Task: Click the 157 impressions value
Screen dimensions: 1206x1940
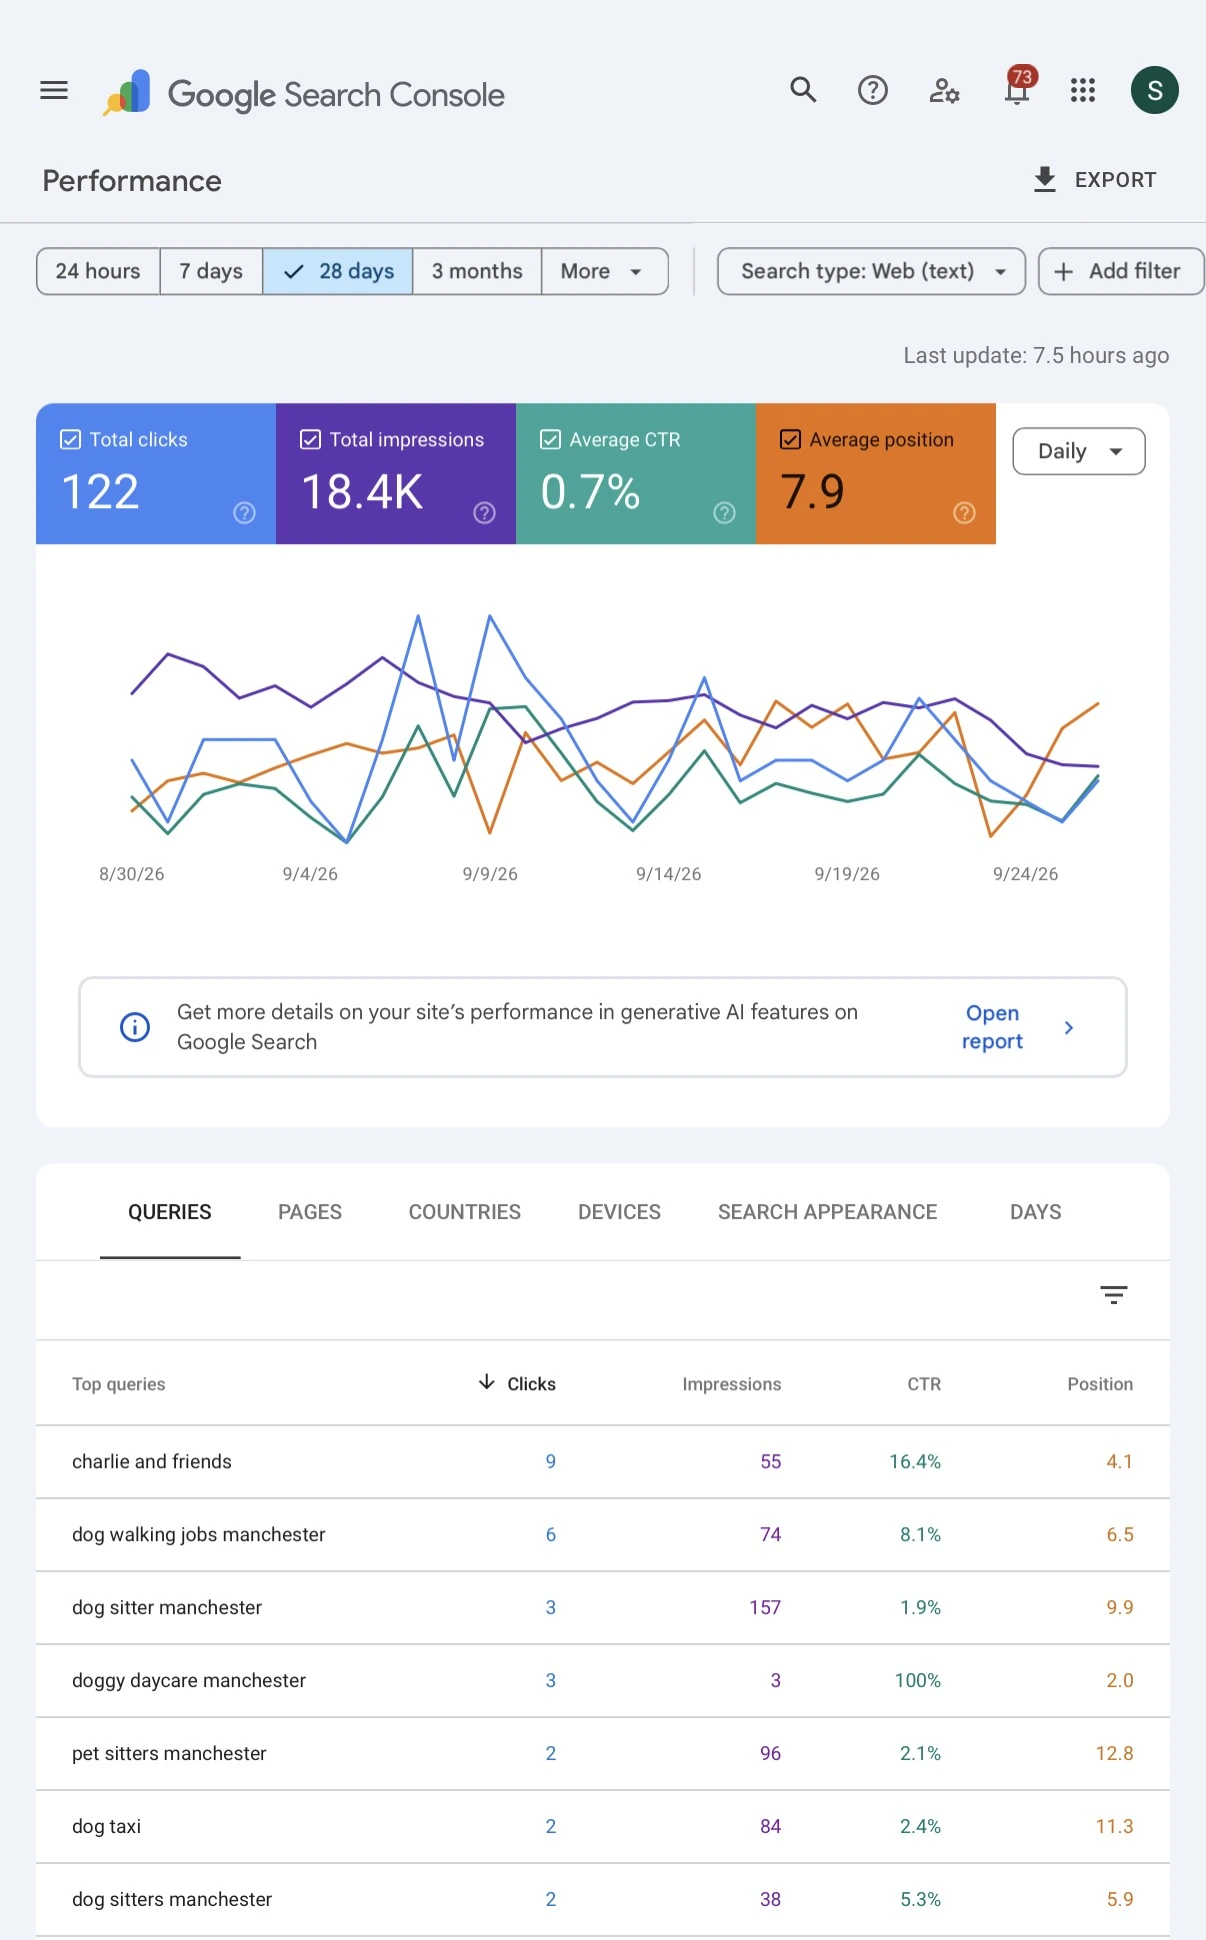Action: [765, 1608]
